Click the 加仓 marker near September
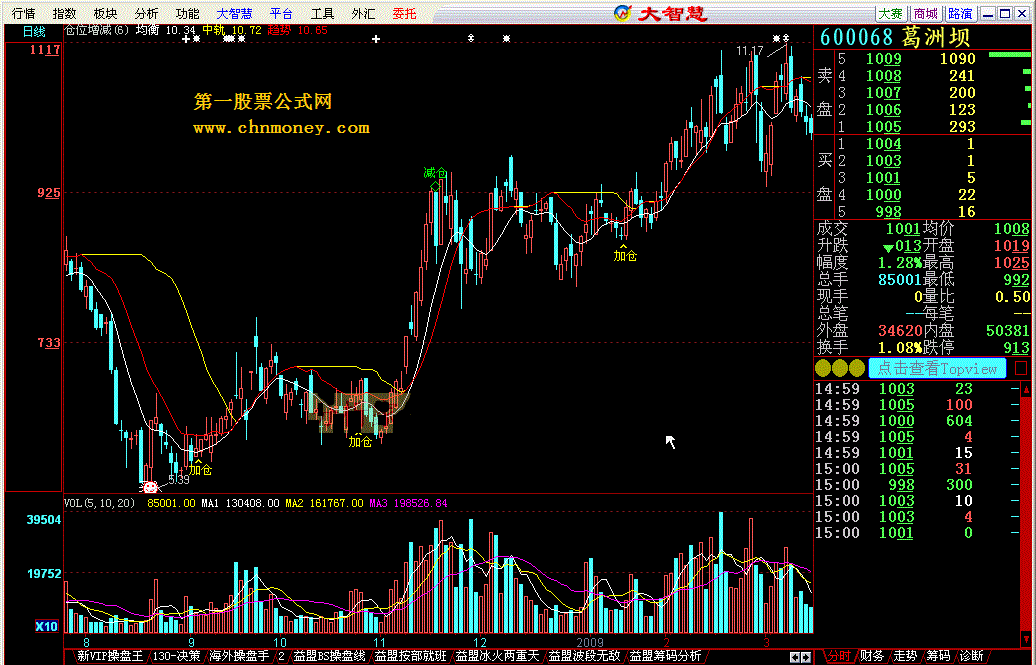1036x665 pixels. click(200, 469)
